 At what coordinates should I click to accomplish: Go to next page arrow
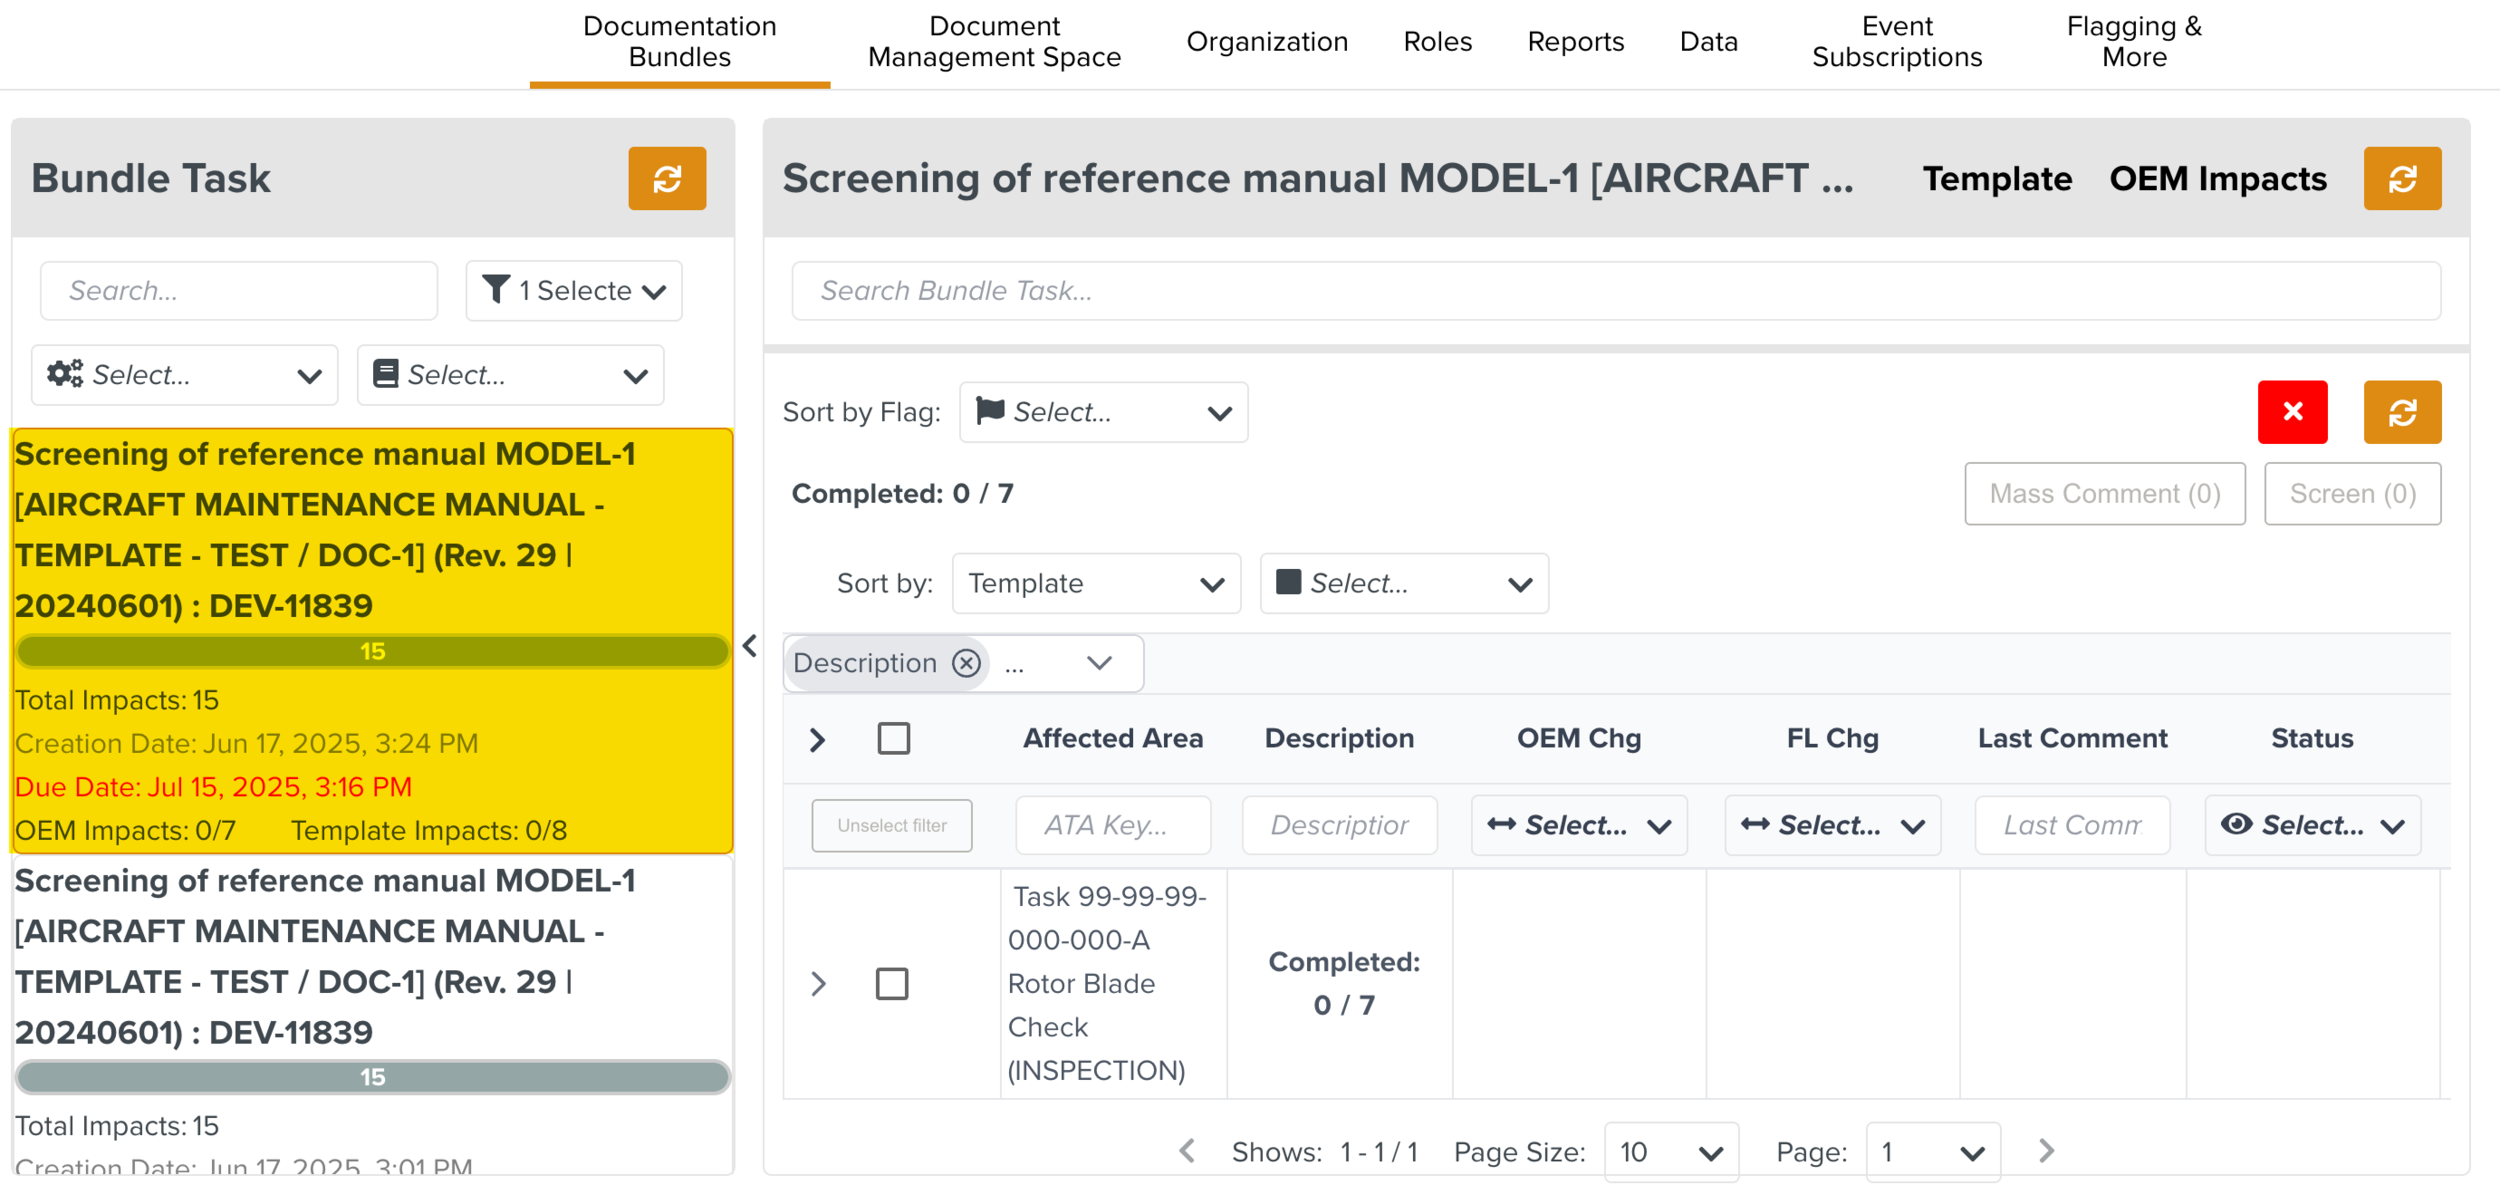coord(2045,1151)
